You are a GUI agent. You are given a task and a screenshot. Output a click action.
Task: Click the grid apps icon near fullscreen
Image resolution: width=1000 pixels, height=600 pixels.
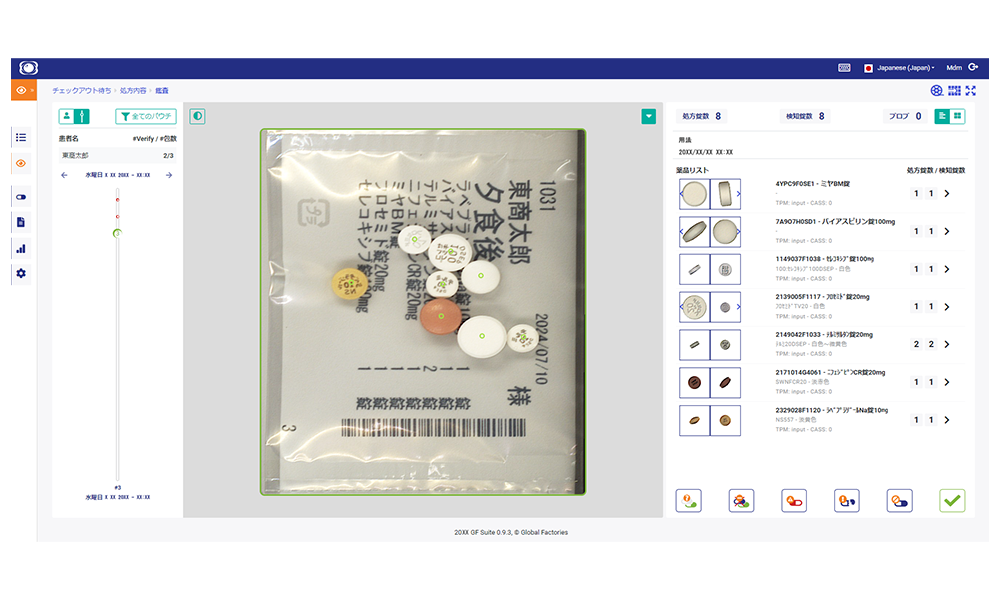[954, 91]
